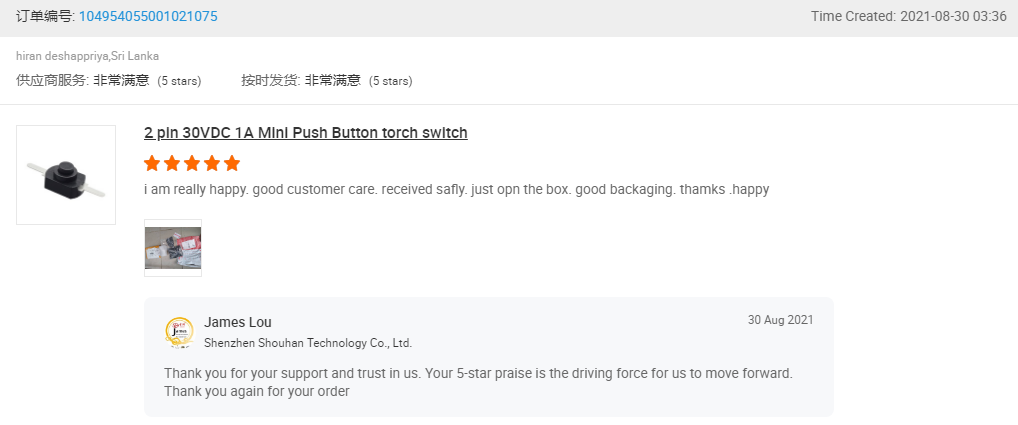Select the James Lou replier name
Viewport: 1018px width, 425px height.
pyautogui.click(x=238, y=322)
